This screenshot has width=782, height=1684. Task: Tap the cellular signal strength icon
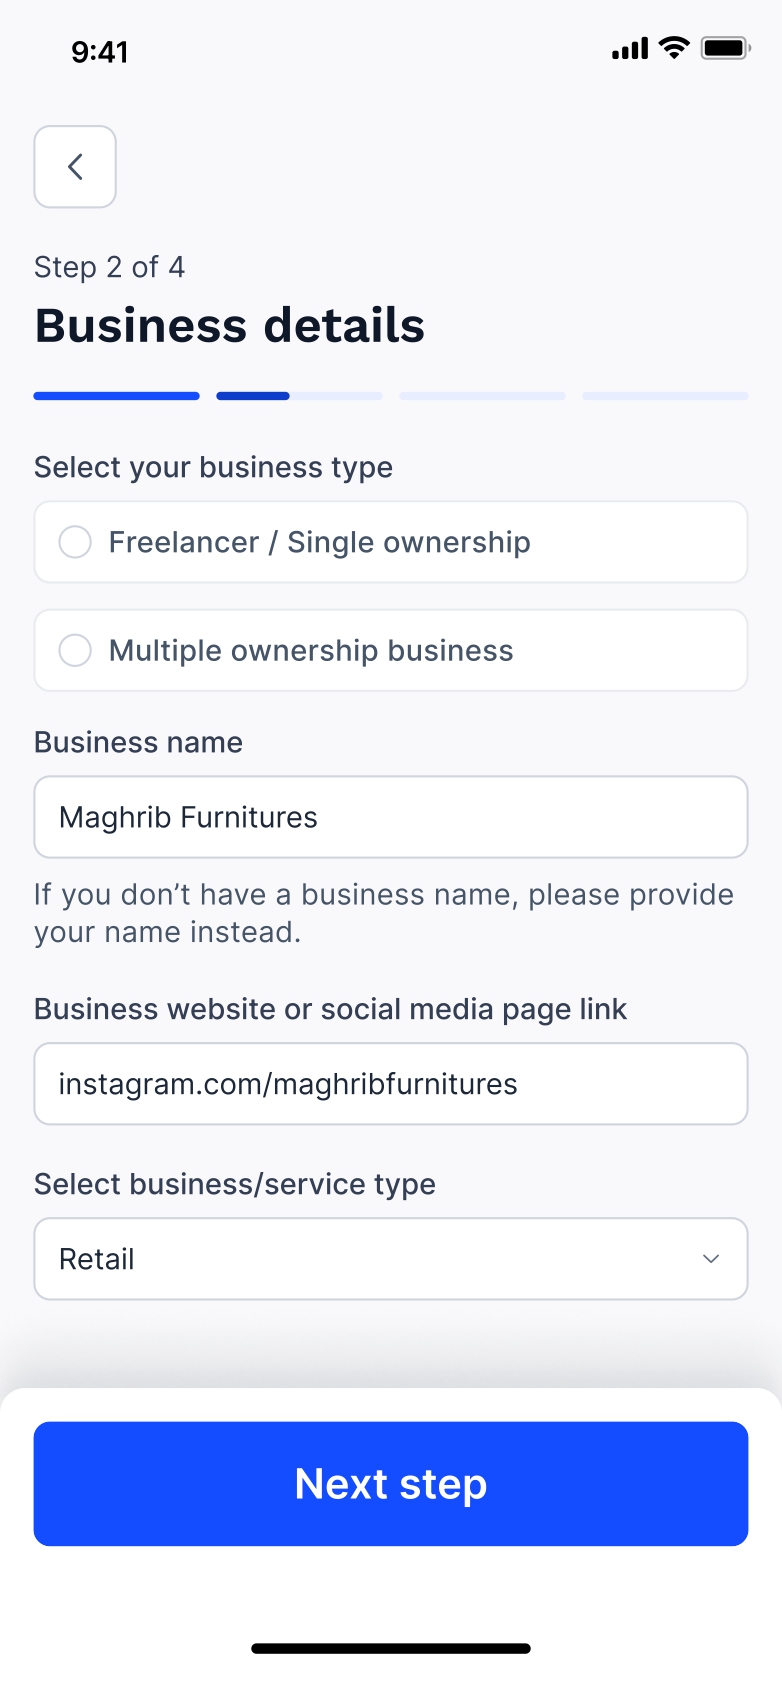click(630, 48)
